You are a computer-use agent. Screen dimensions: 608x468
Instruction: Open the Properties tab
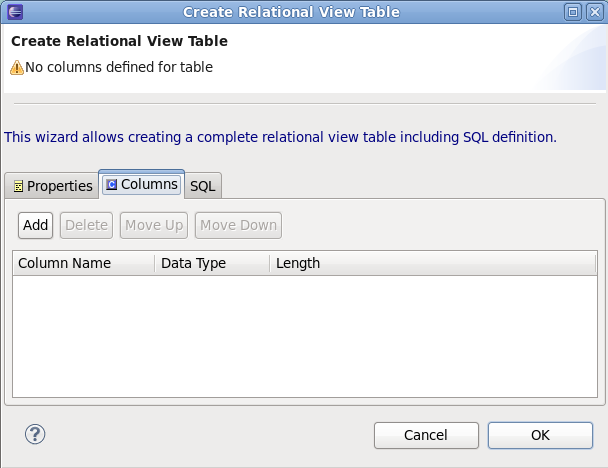point(59,186)
